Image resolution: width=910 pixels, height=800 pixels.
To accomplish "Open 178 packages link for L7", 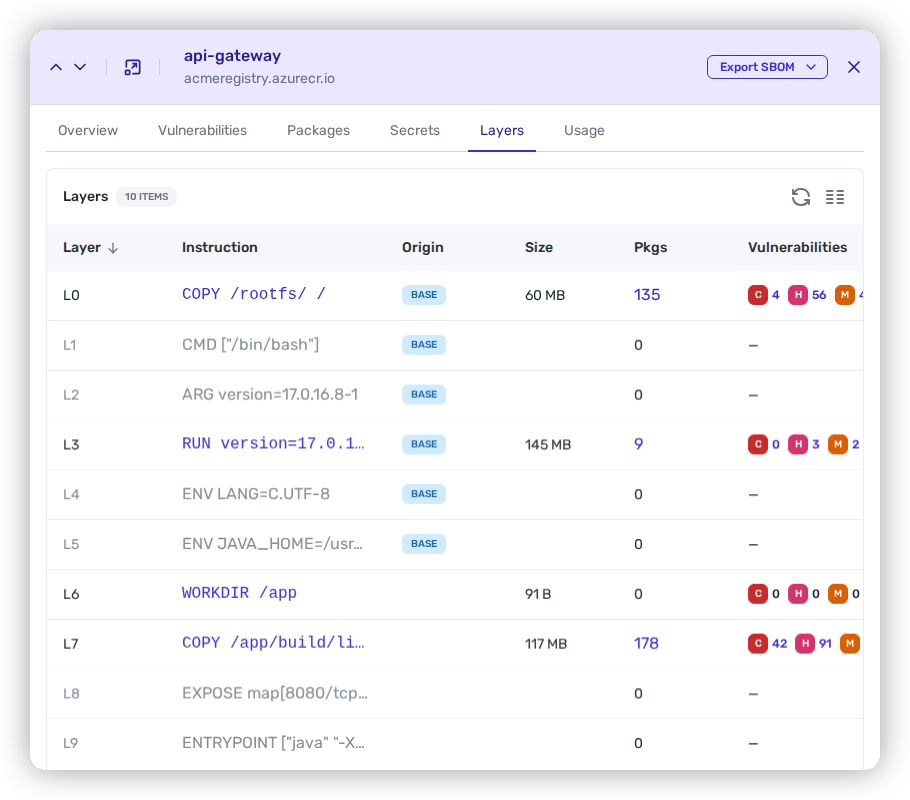I will coord(646,643).
